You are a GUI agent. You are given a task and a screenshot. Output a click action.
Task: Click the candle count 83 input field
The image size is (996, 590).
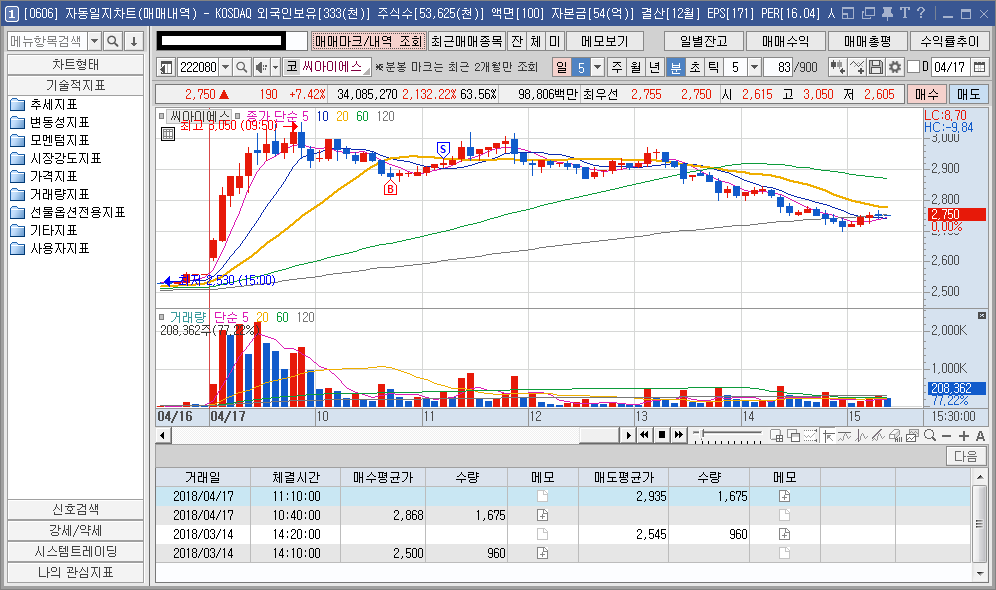click(779, 67)
